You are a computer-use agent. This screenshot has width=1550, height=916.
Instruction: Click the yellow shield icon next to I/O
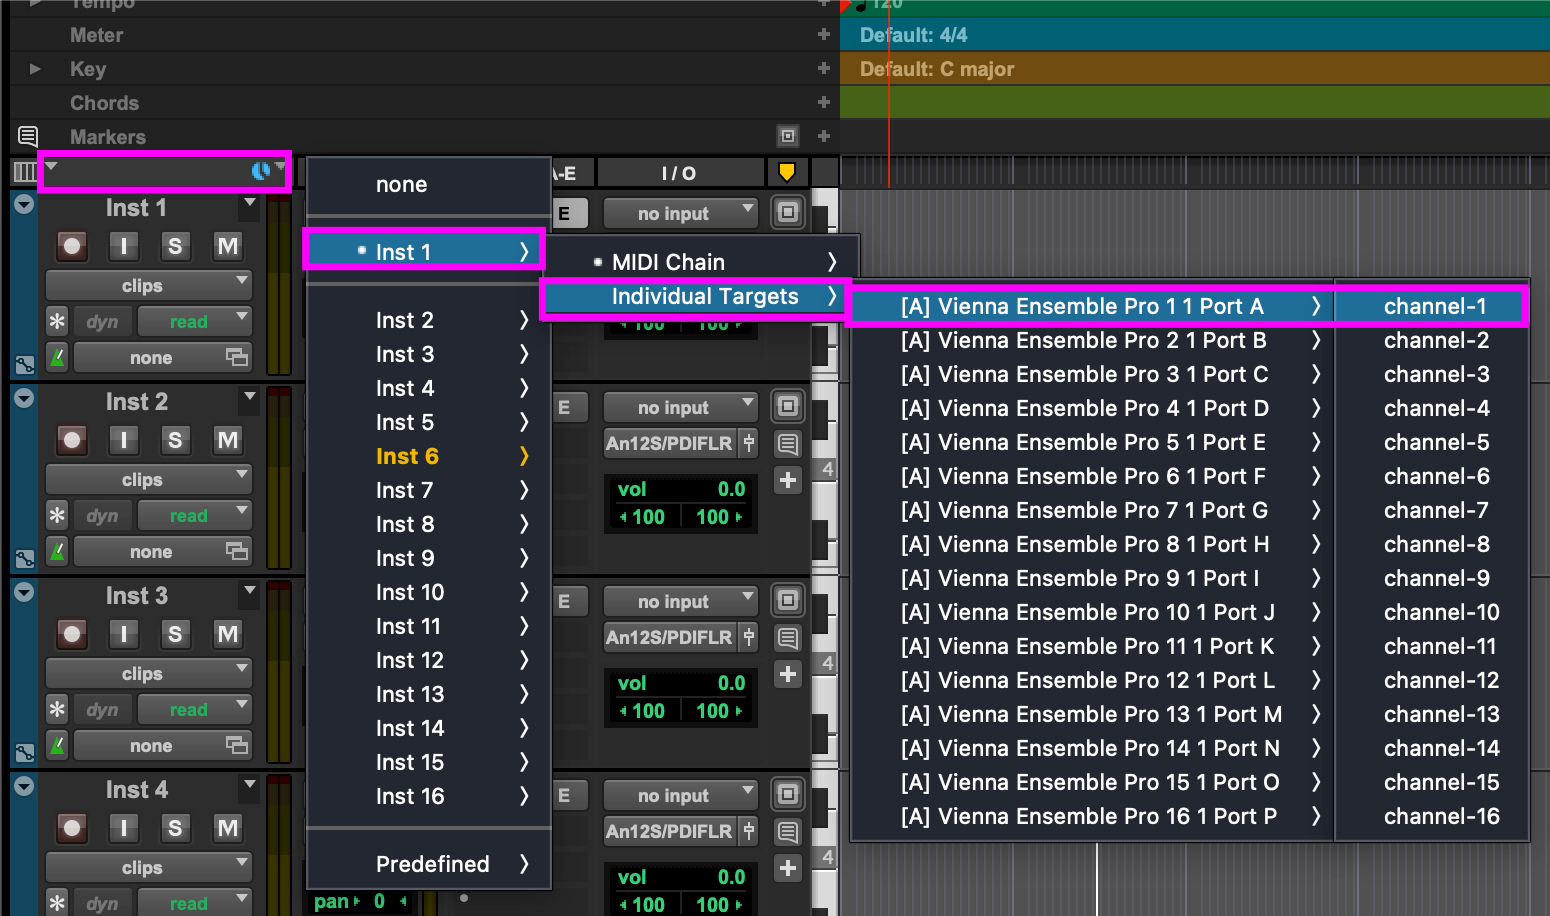[x=787, y=172]
